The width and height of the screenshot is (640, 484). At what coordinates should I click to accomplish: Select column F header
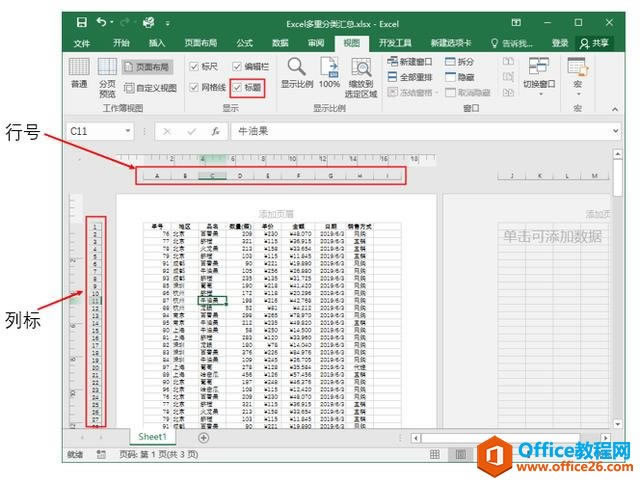[298, 176]
